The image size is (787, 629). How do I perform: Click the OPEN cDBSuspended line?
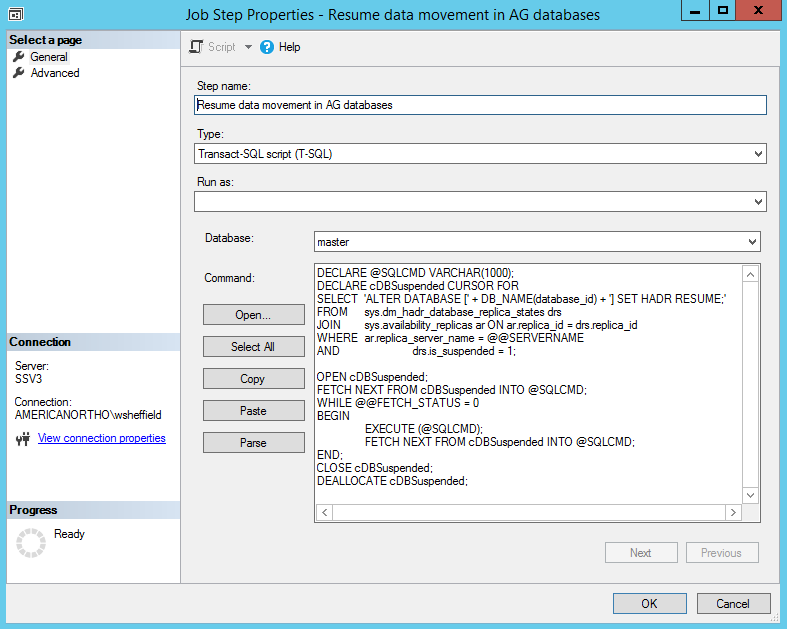pos(372,377)
